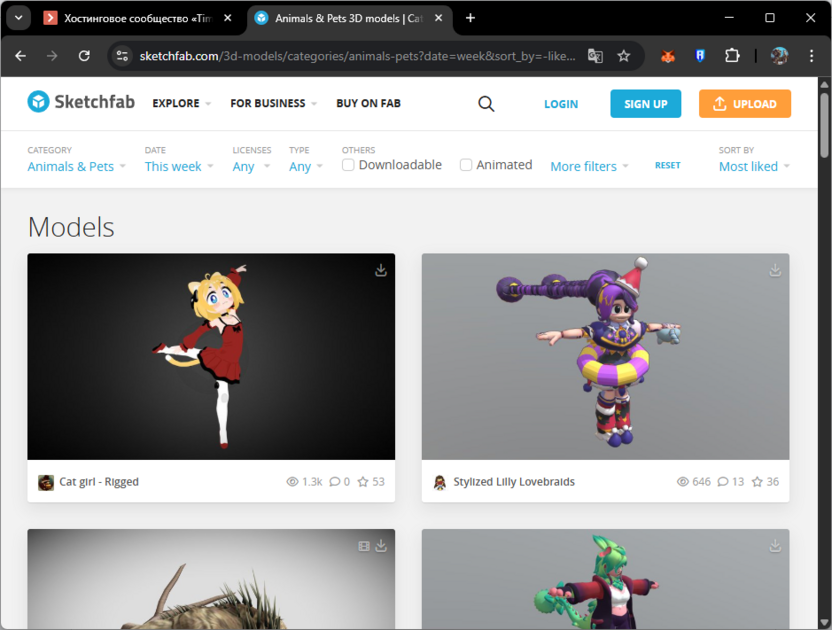Open Chrome three-dot menu
Viewport: 832px width, 630px height.
811,56
